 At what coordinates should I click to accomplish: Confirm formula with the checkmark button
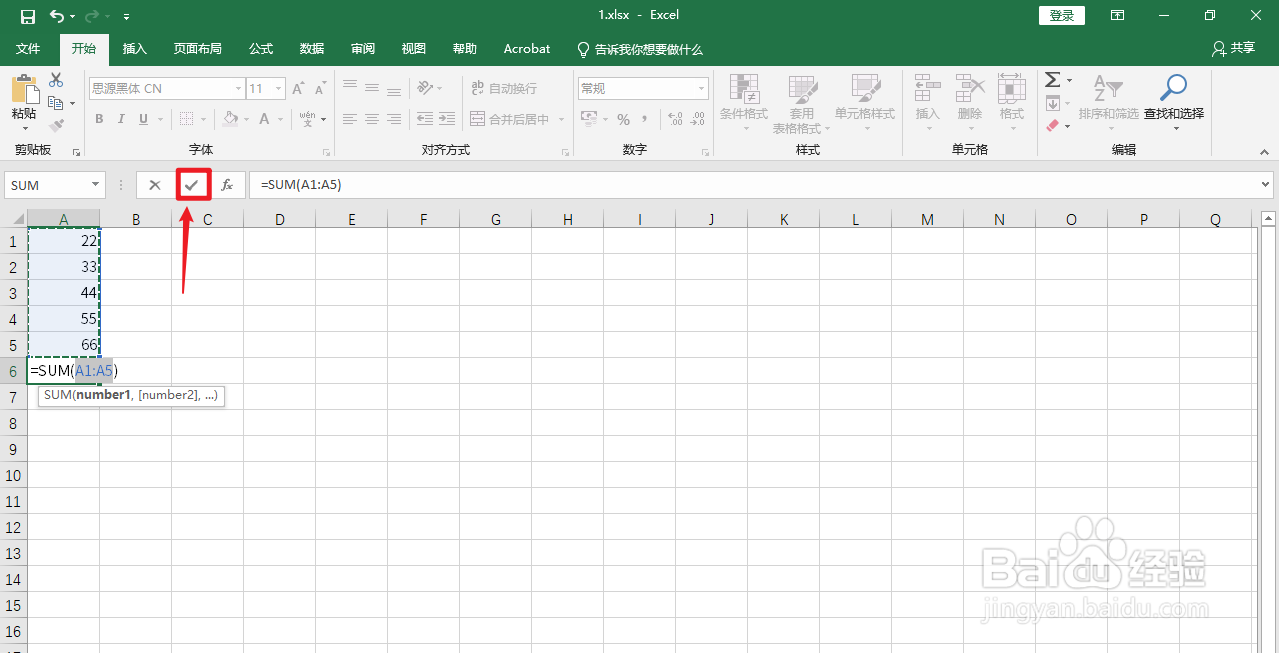(x=192, y=185)
